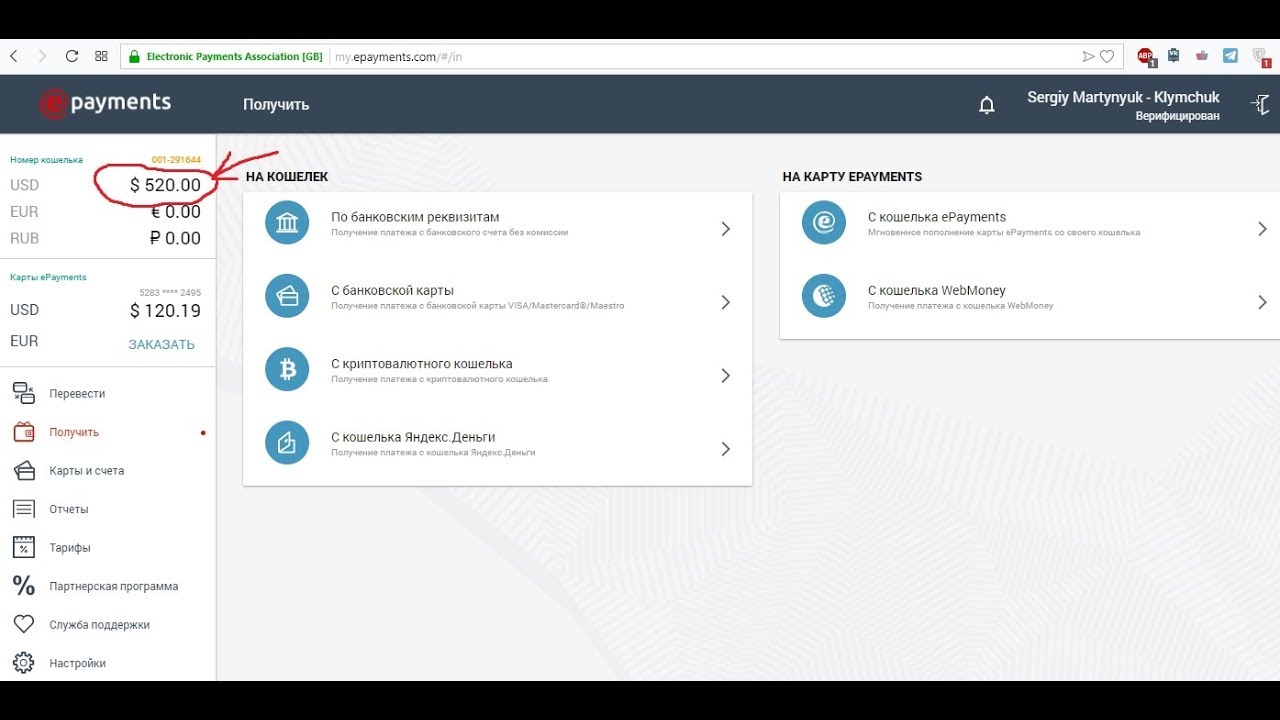The height and width of the screenshot is (720, 1280).
Task: Click the WebMoney globe icon
Action: tap(824, 296)
